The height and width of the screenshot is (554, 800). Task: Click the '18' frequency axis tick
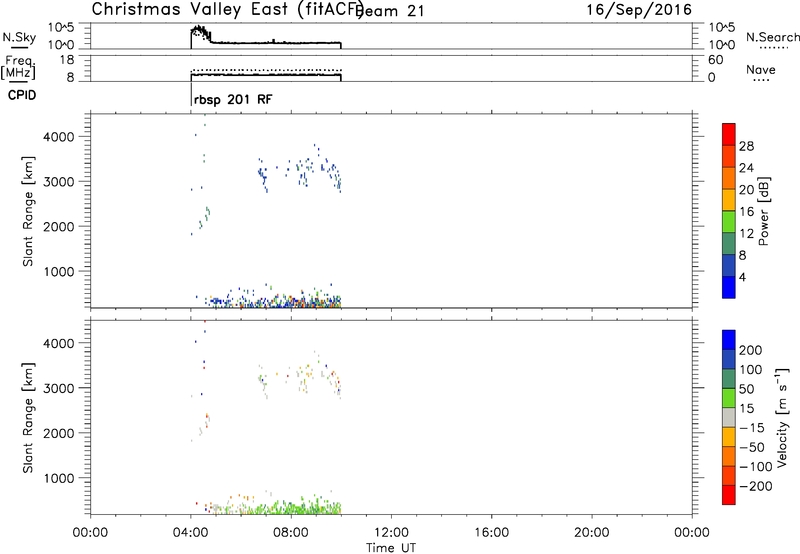[67, 60]
